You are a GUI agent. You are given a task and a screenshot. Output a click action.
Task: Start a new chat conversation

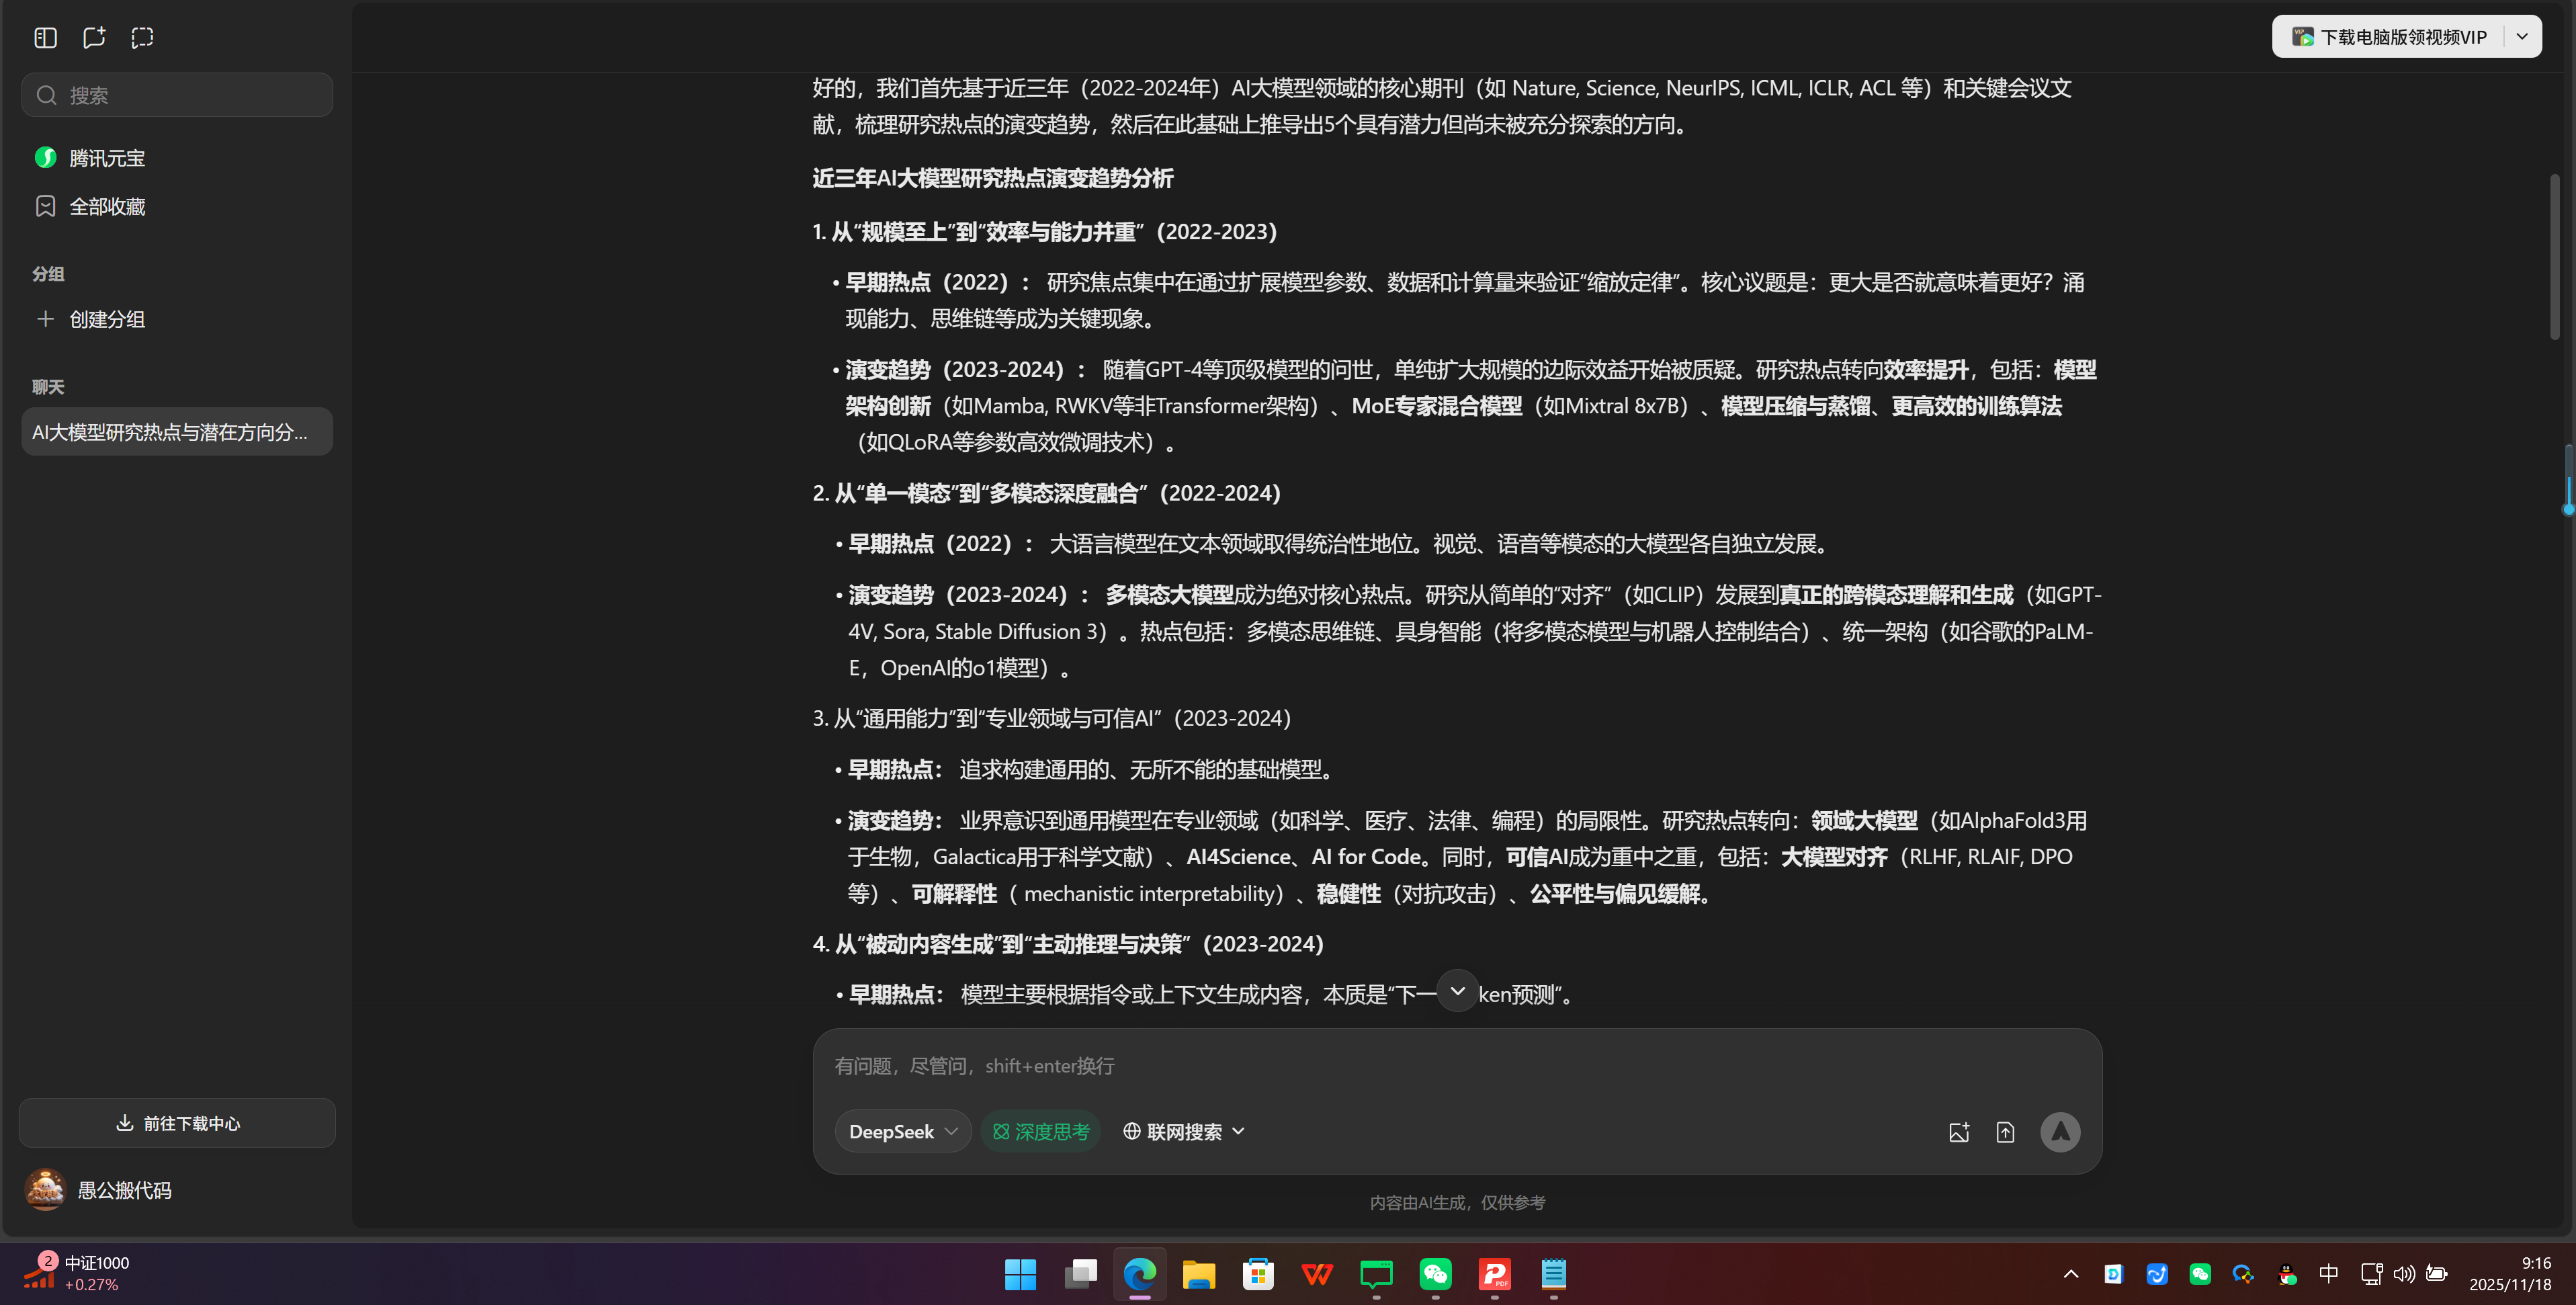pyautogui.click(x=93, y=37)
